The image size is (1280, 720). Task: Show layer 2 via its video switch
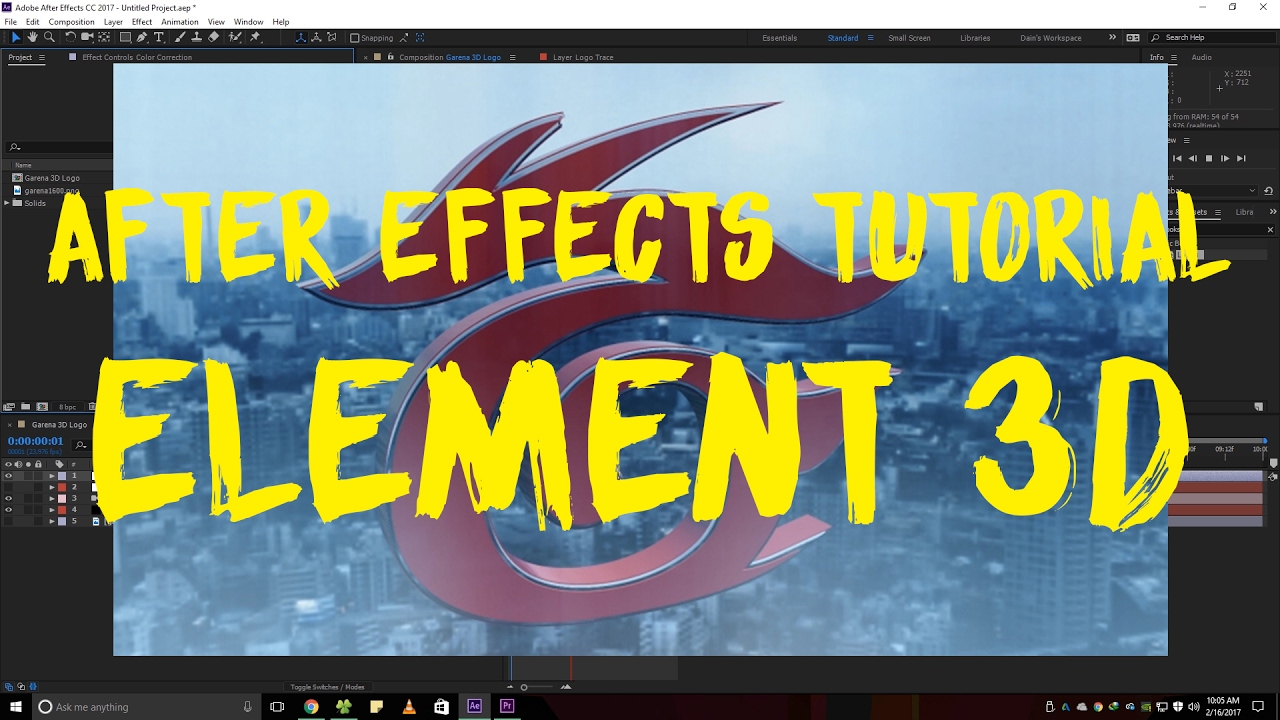coord(8,487)
